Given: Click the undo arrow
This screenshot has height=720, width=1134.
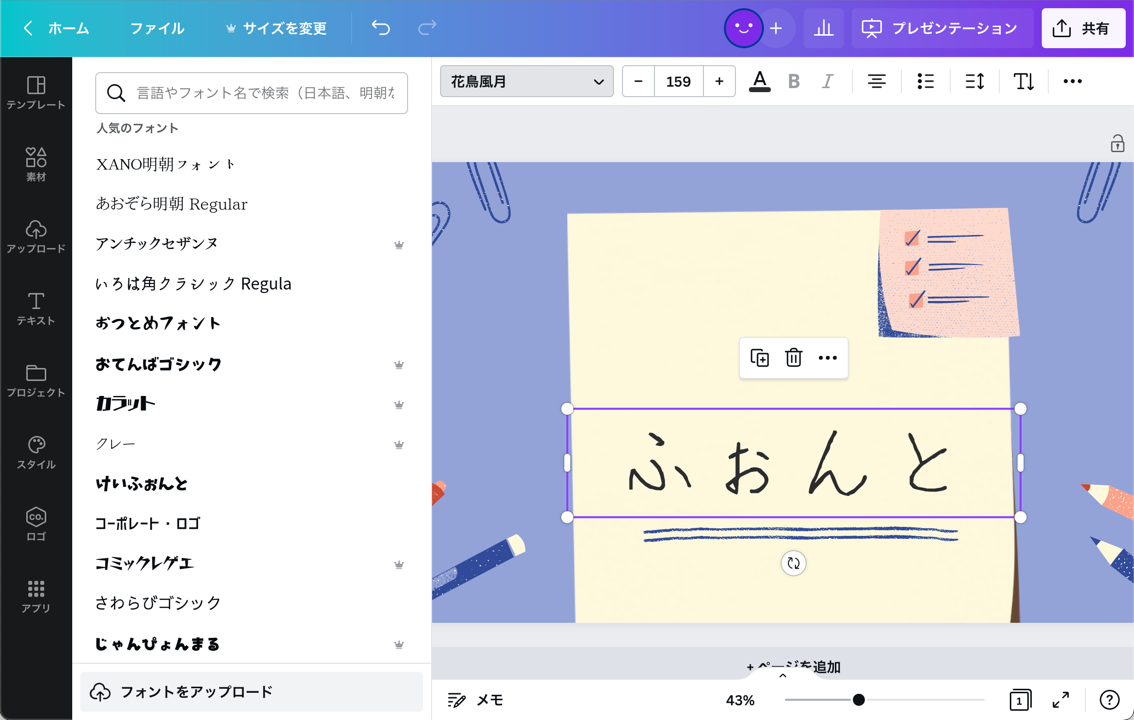Looking at the screenshot, I should pos(381,28).
